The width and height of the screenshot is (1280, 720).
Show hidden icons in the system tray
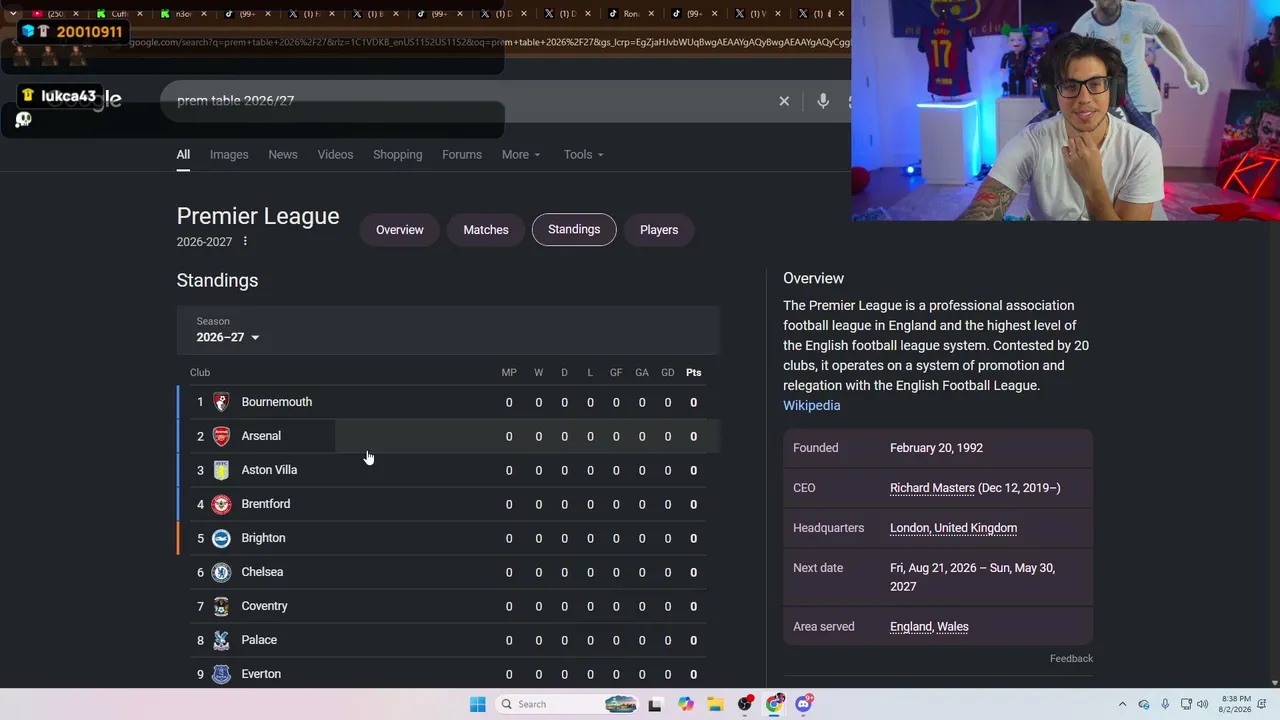[x=1122, y=704]
